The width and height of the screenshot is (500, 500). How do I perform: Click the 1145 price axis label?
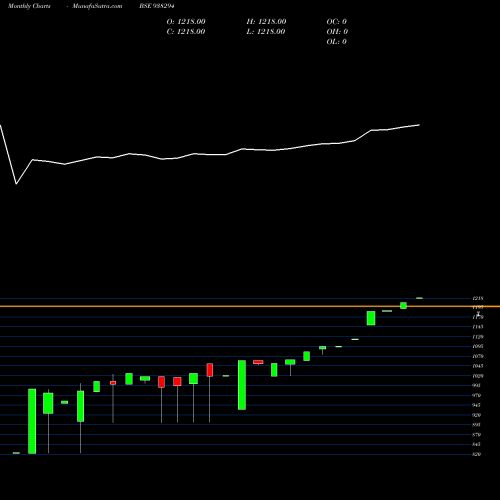pos(478,327)
